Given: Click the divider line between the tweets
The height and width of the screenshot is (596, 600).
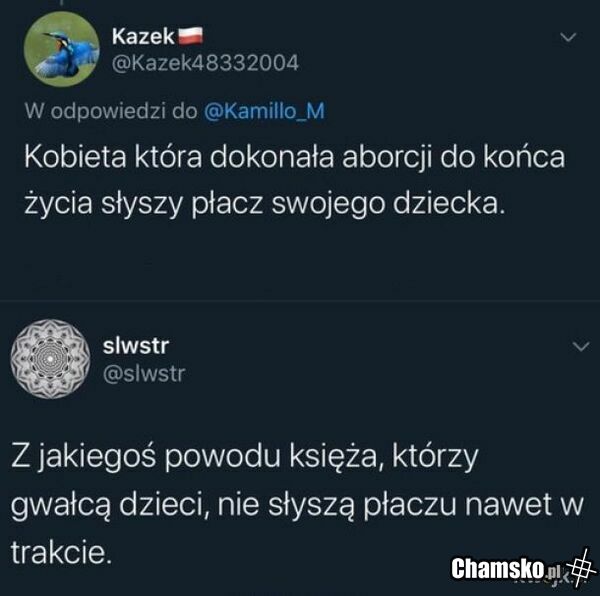Looking at the screenshot, I should click(x=300, y=301).
